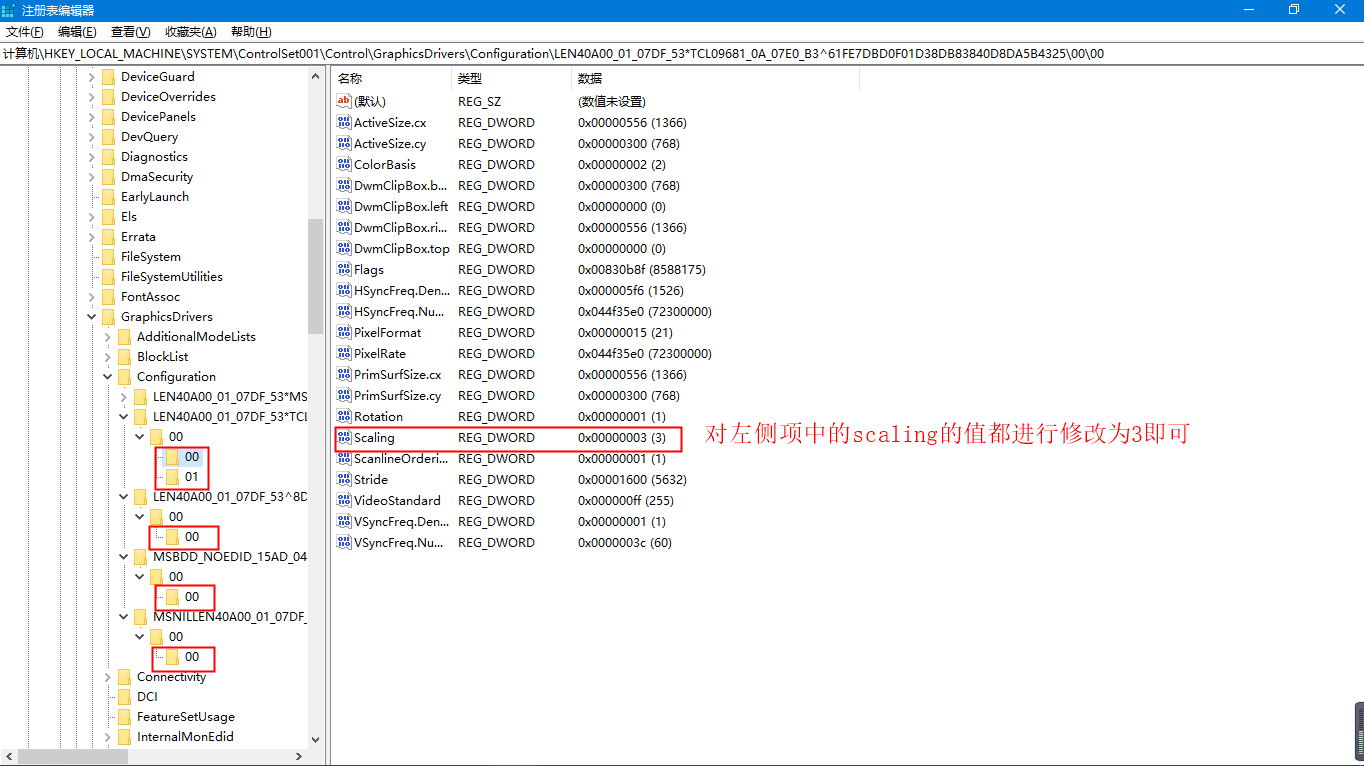
Task: Click the DeviceGuard folder icon
Action: click(x=108, y=77)
